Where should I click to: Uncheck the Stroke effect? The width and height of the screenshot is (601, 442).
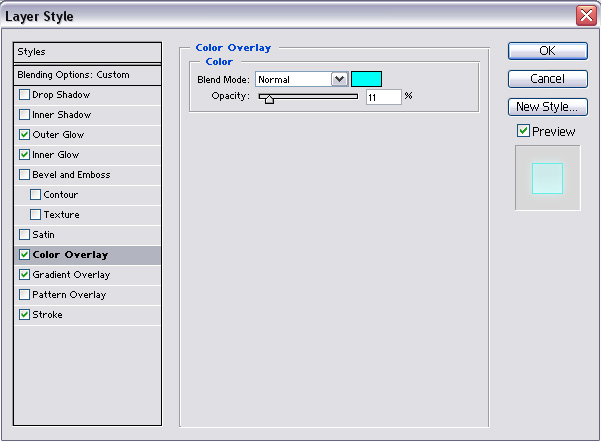point(24,315)
